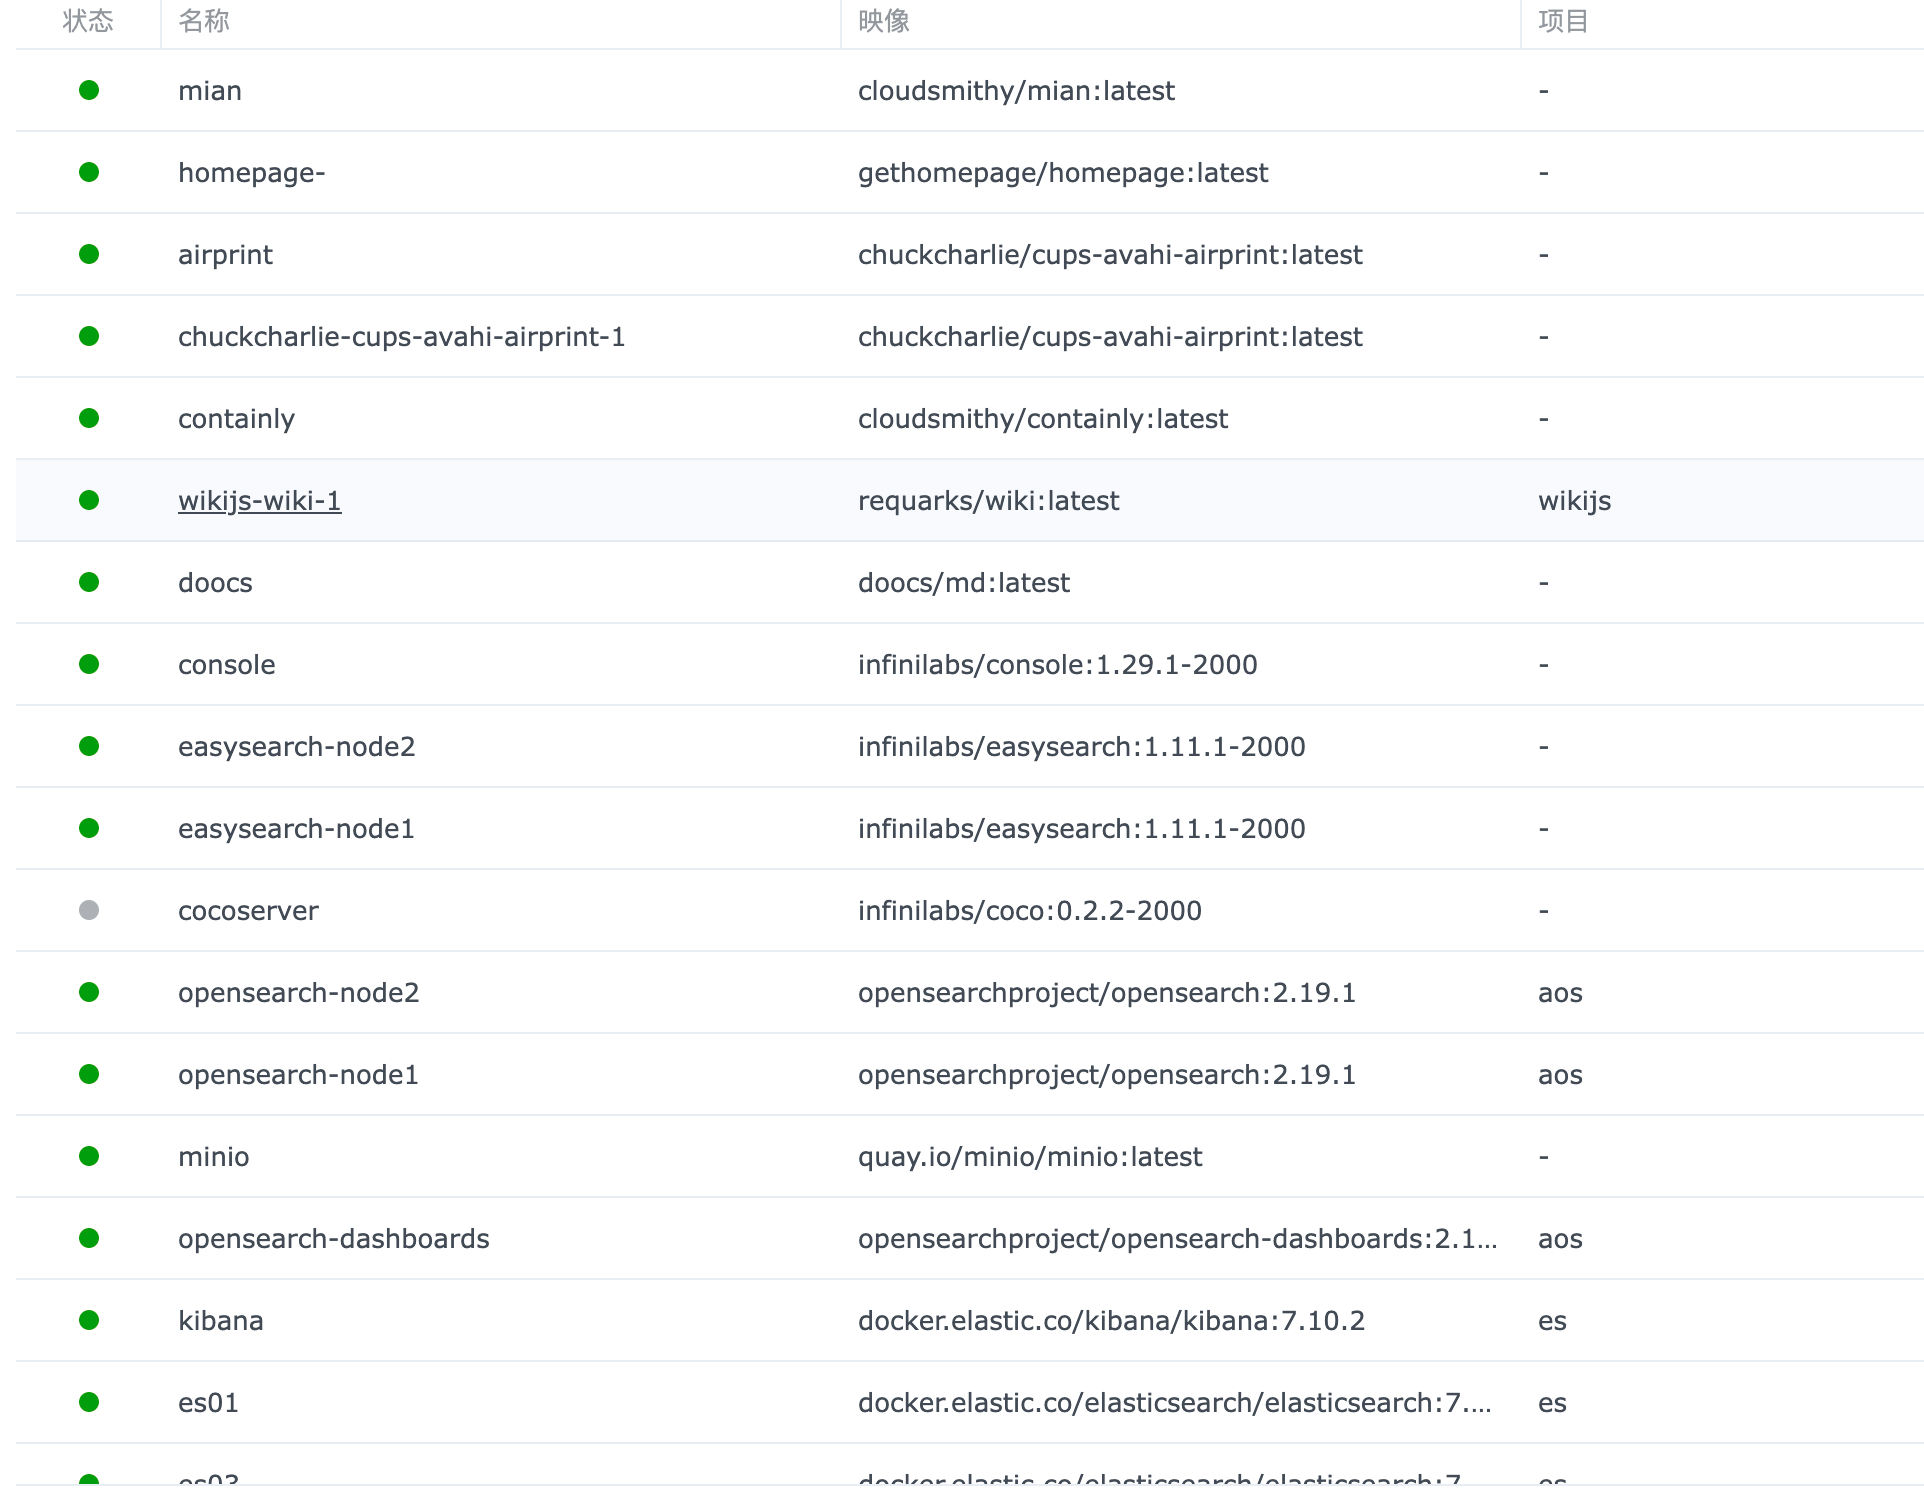Click the green status dot for mian
Image resolution: width=1924 pixels, height=1488 pixels.
[89, 91]
